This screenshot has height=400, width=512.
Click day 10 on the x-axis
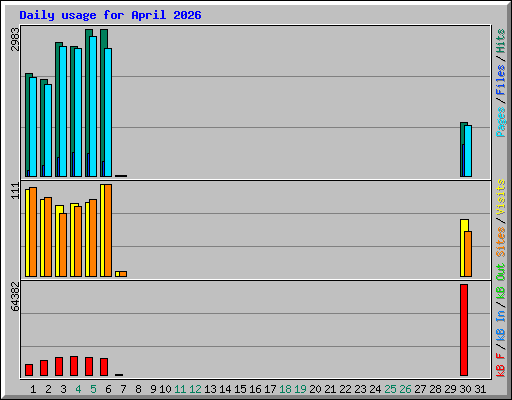[x=165, y=389]
